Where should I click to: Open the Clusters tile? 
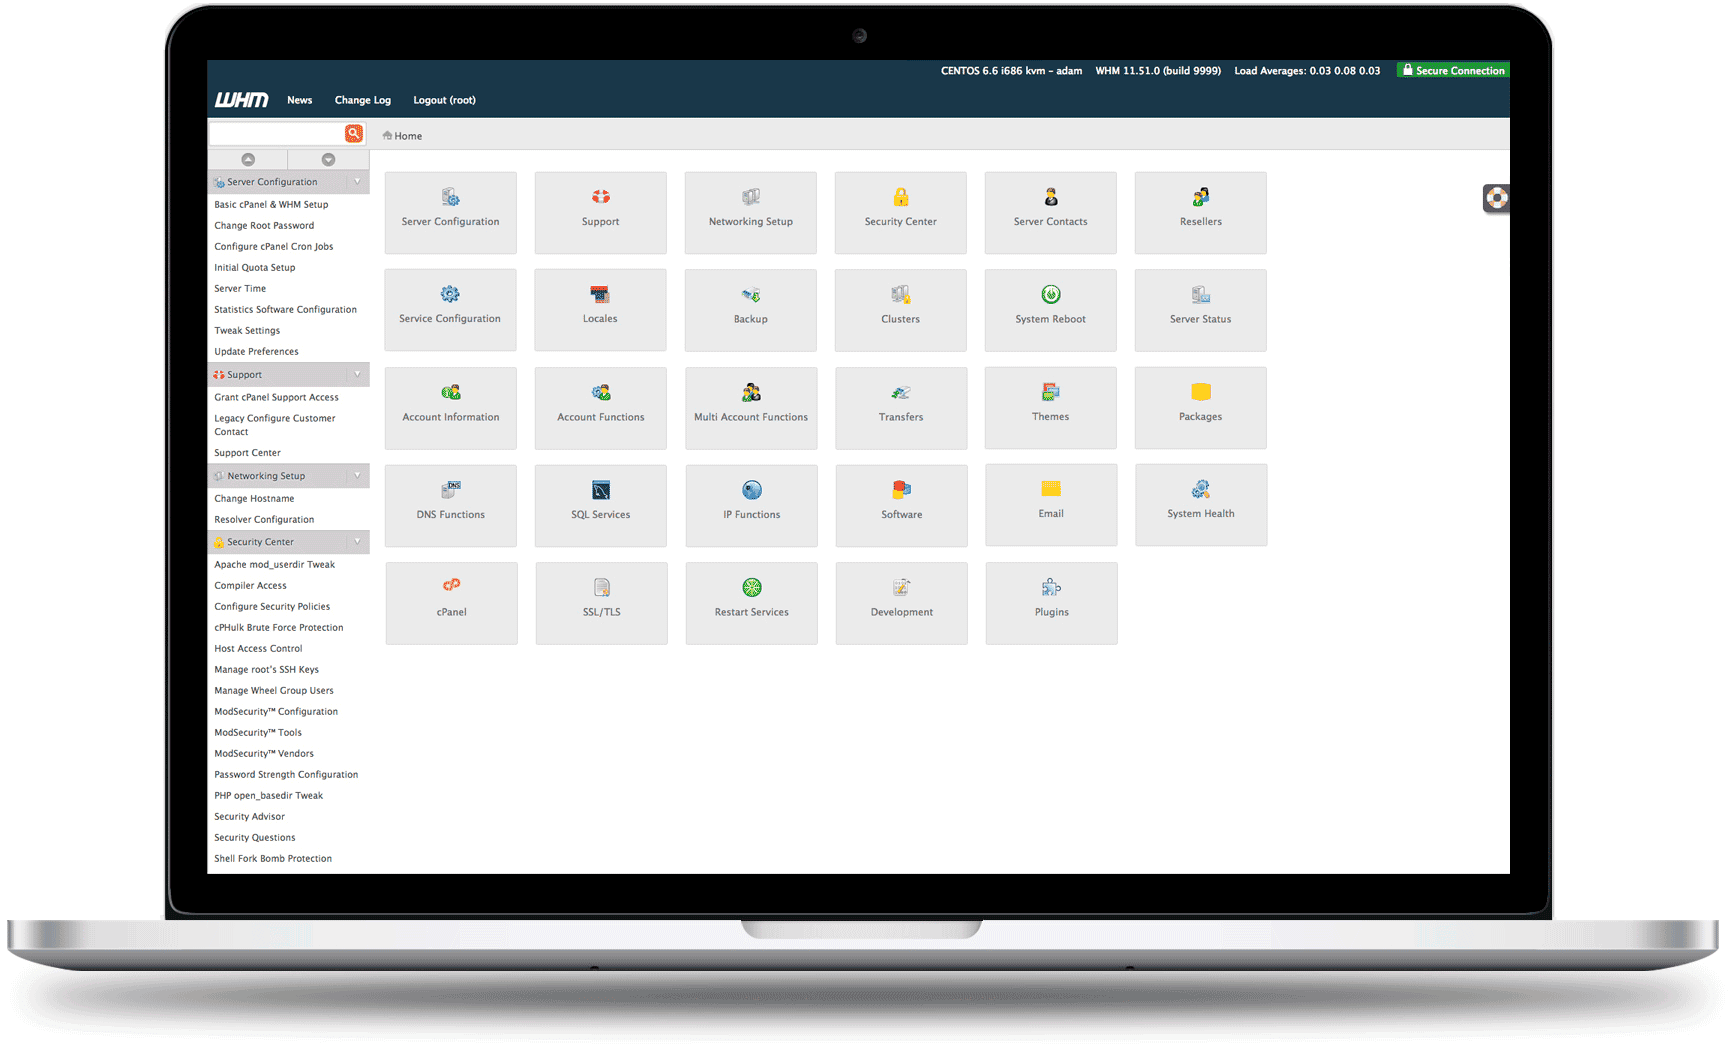[900, 310]
